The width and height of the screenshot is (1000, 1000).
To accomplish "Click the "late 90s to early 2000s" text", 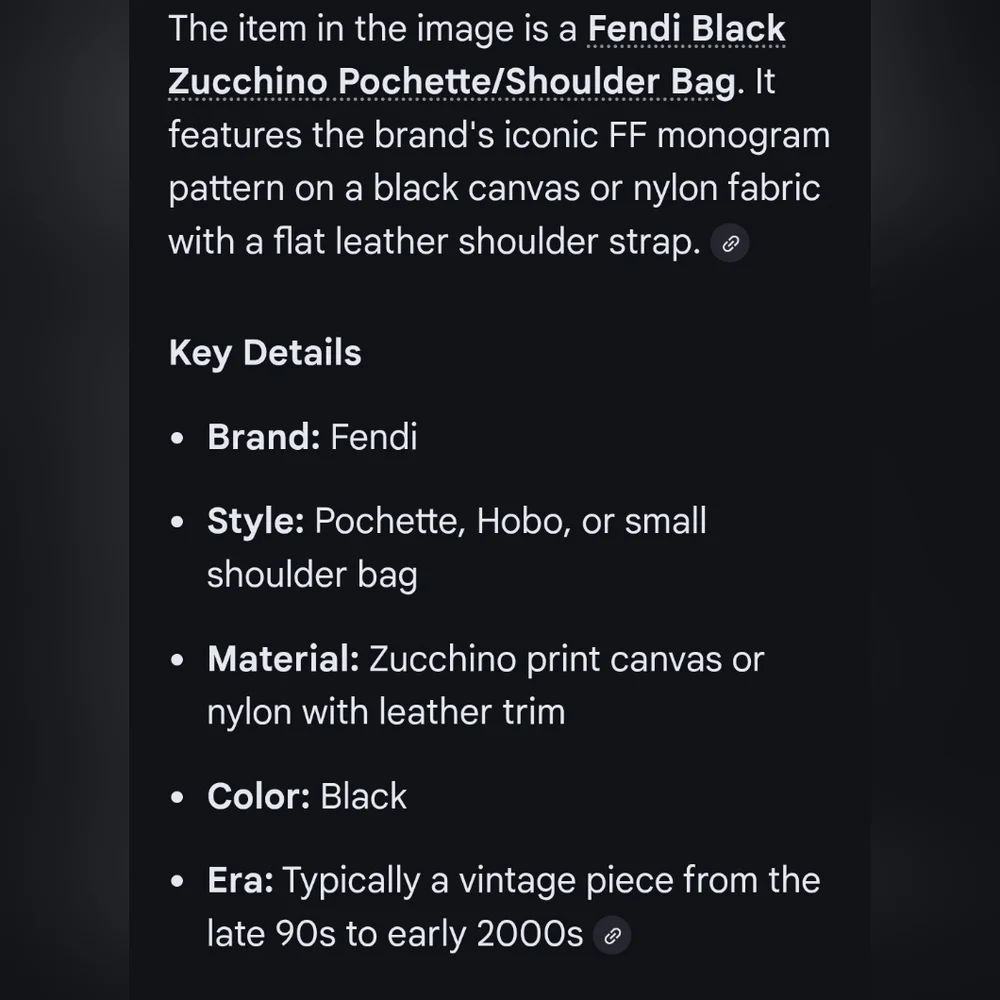I will (x=395, y=933).
